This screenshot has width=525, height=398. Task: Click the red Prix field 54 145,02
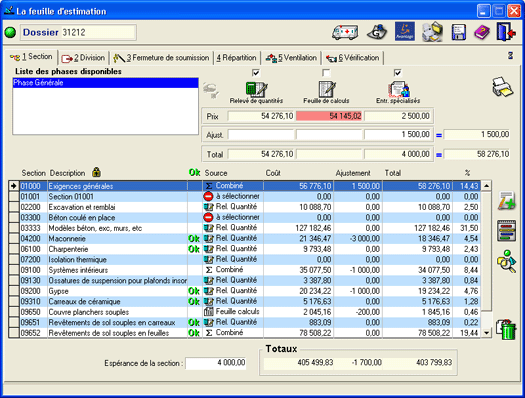[329, 116]
